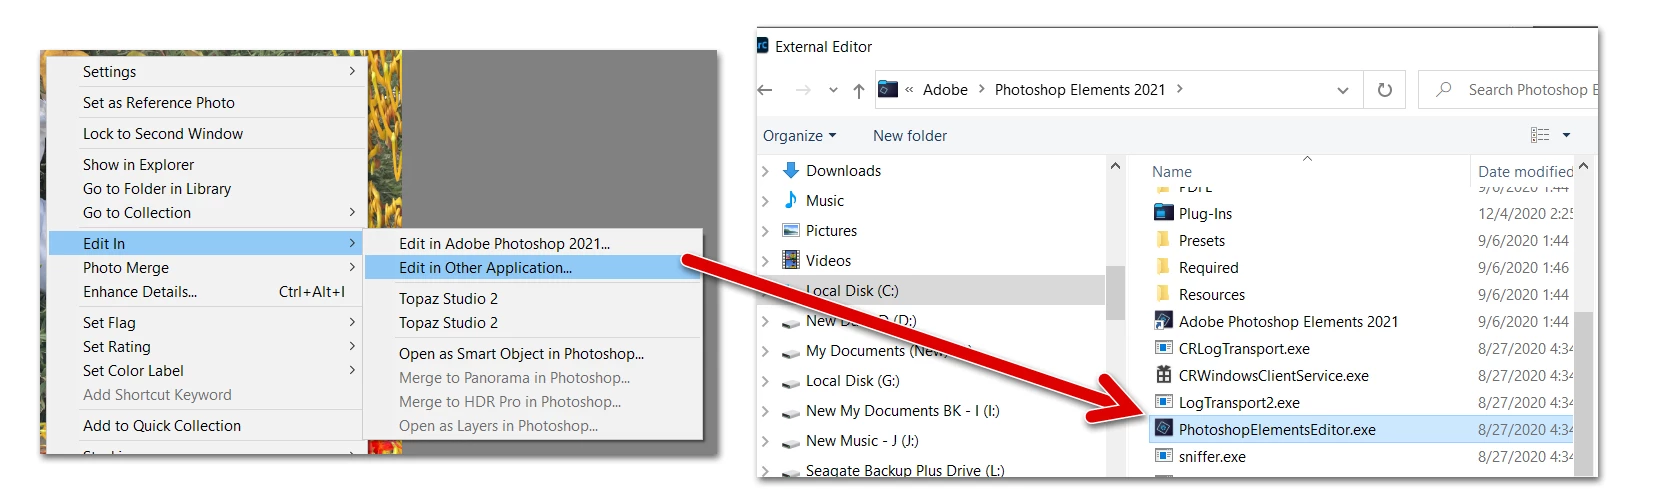Select the Required folder
The width and height of the screenshot is (1658, 504).
click(1208, 268)
